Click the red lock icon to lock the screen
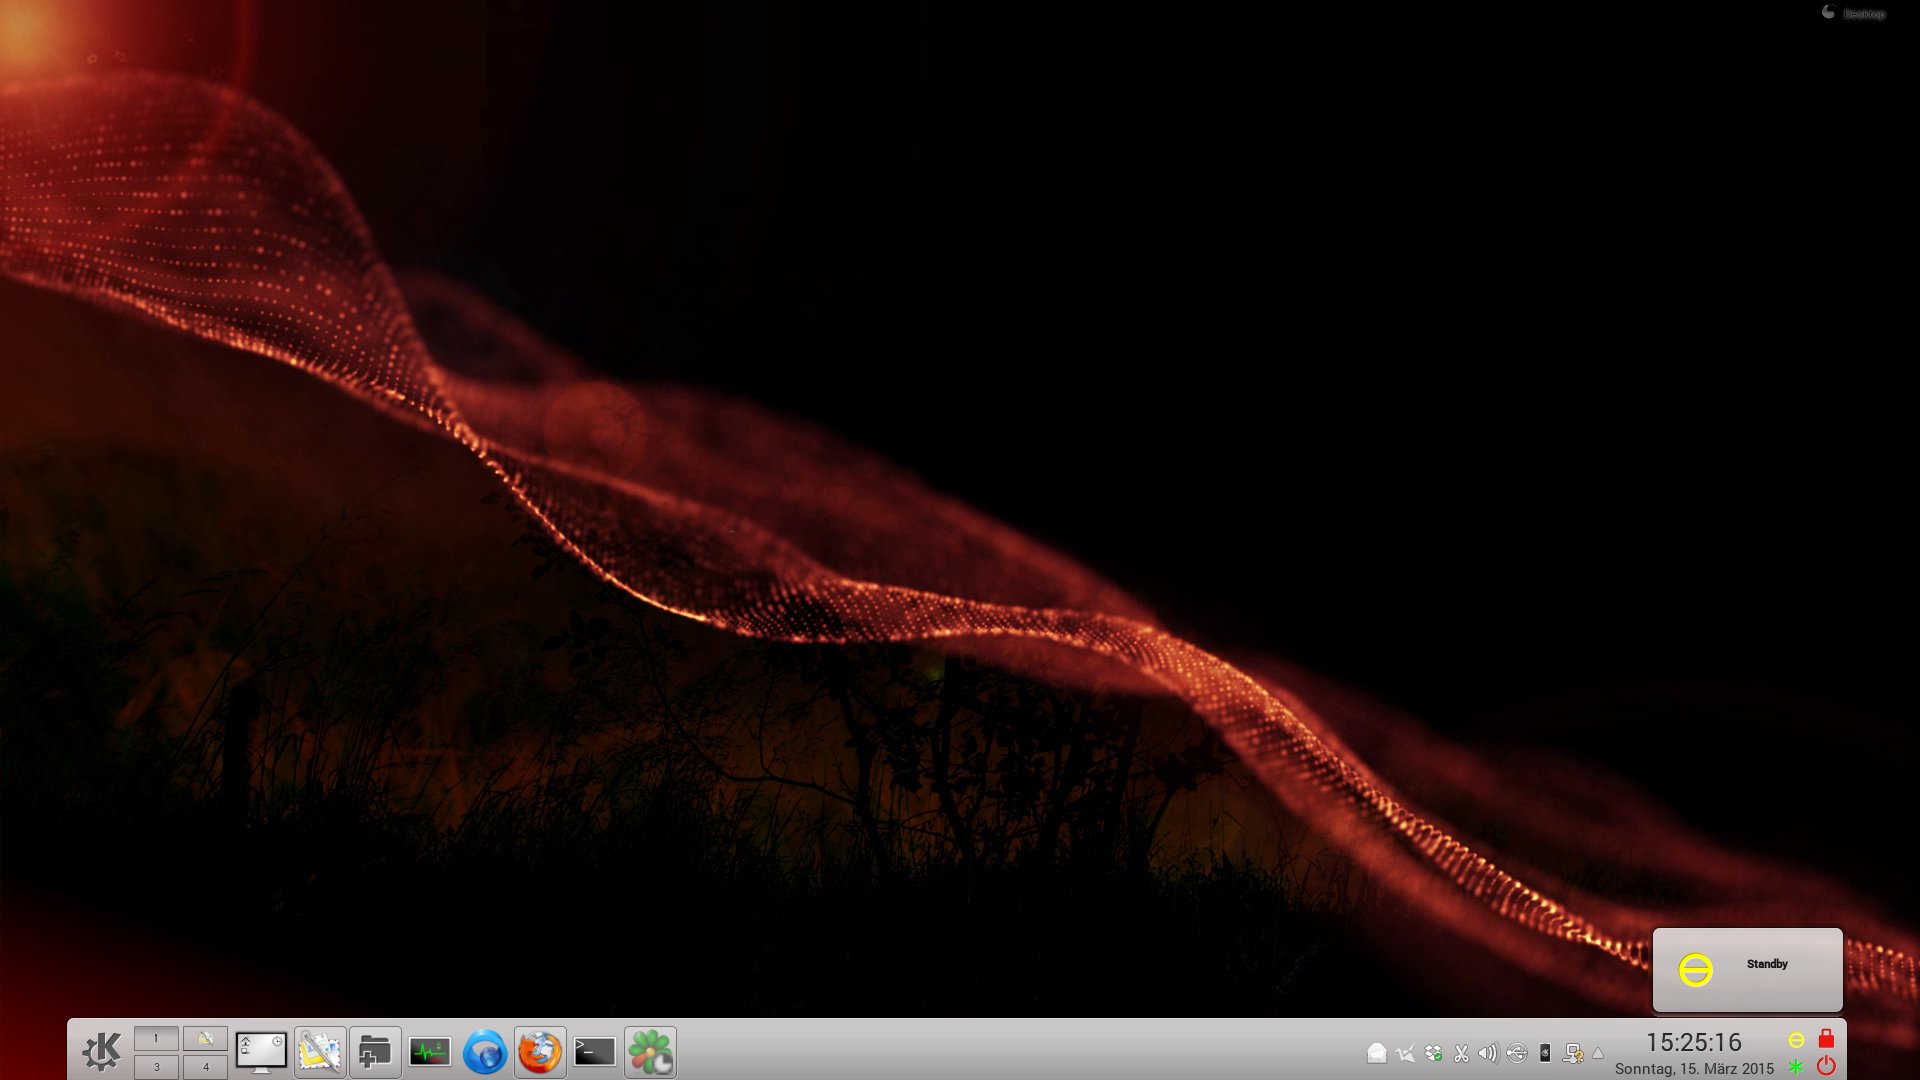Image resolution: width=1920 pixels, height=1080 pixels. [1826, 1040]
